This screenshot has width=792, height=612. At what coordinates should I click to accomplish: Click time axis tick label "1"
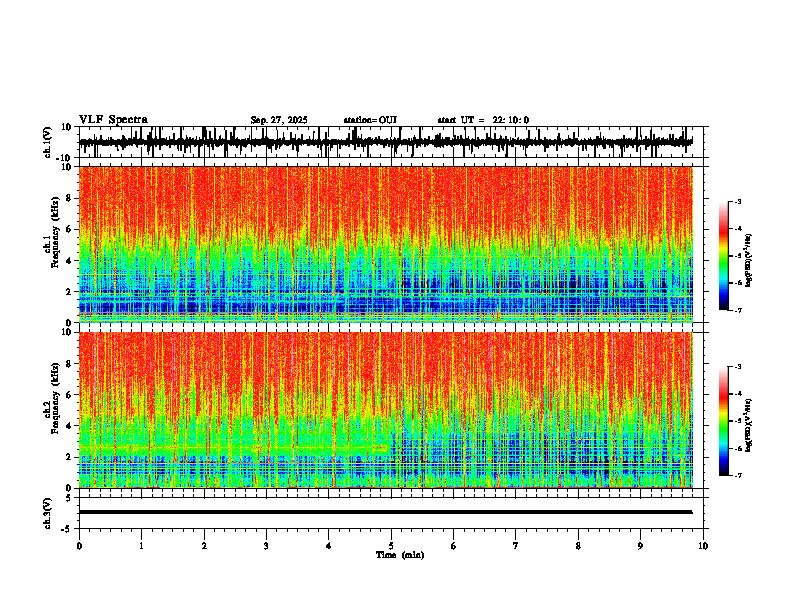(141, 546)
